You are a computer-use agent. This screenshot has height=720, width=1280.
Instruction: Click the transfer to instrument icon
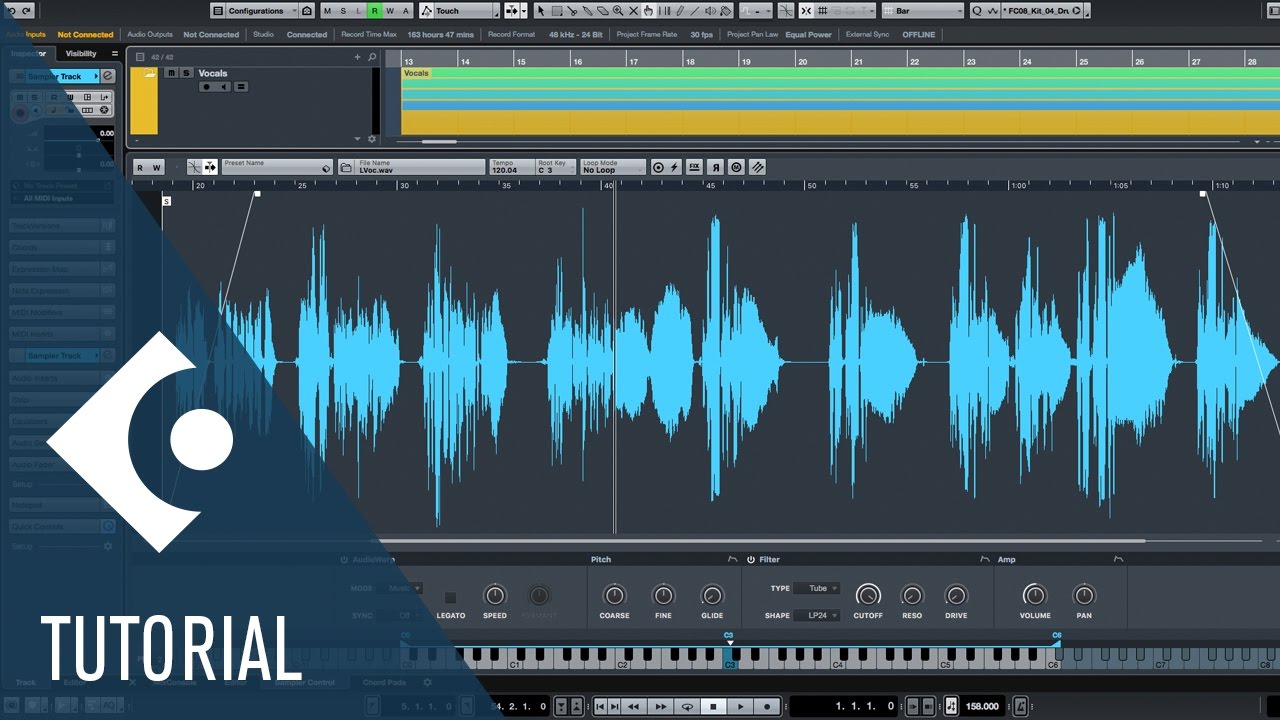point(757,168)
